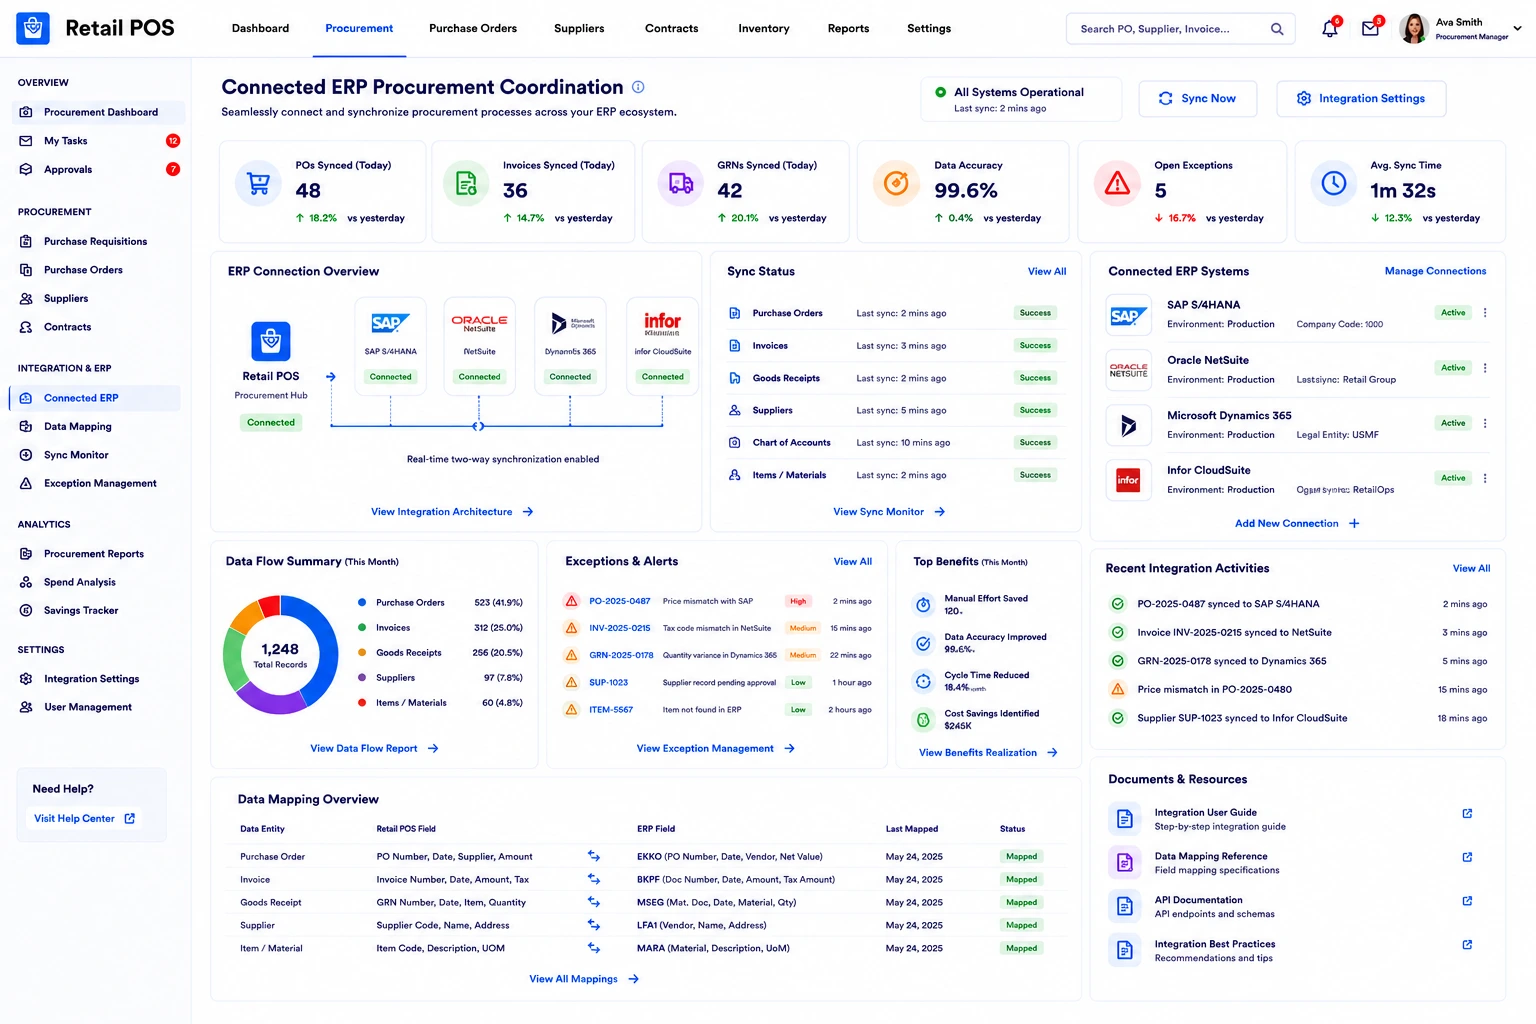Click the Data Mapping sidebar icon
Viewport: 1536px width, 1024px height.
(26, 426)
